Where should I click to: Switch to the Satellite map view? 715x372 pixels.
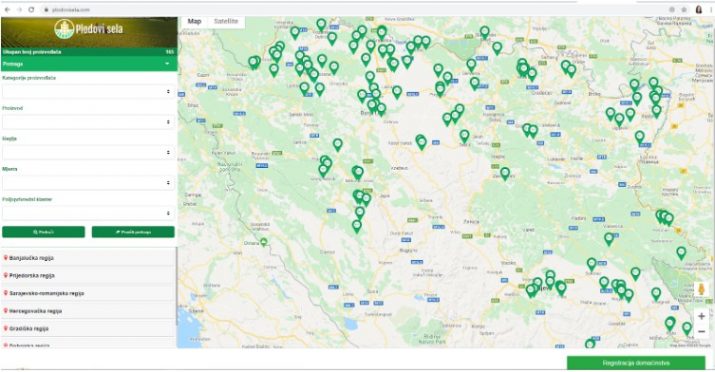click(x=226, y=21)
